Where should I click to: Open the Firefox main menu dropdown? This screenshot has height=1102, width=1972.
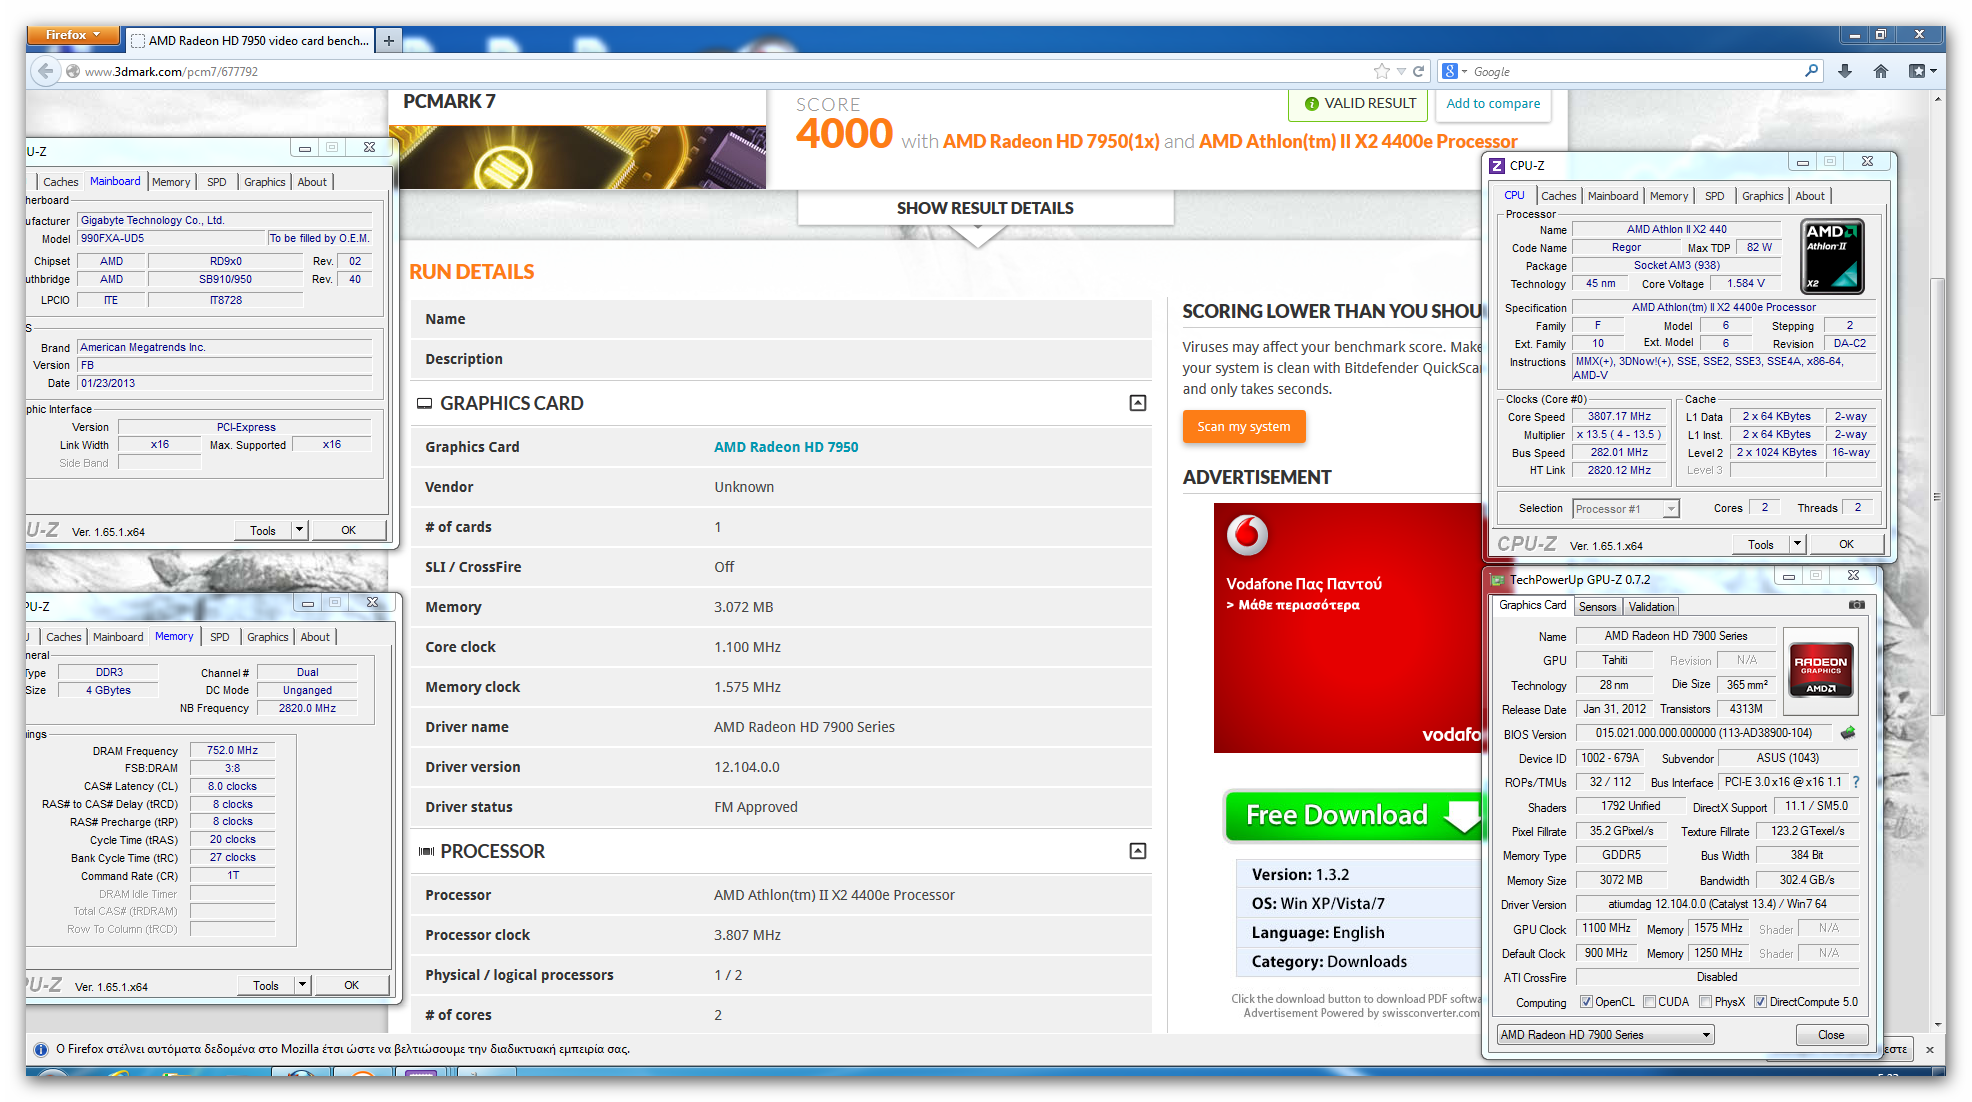coord(74,35)
